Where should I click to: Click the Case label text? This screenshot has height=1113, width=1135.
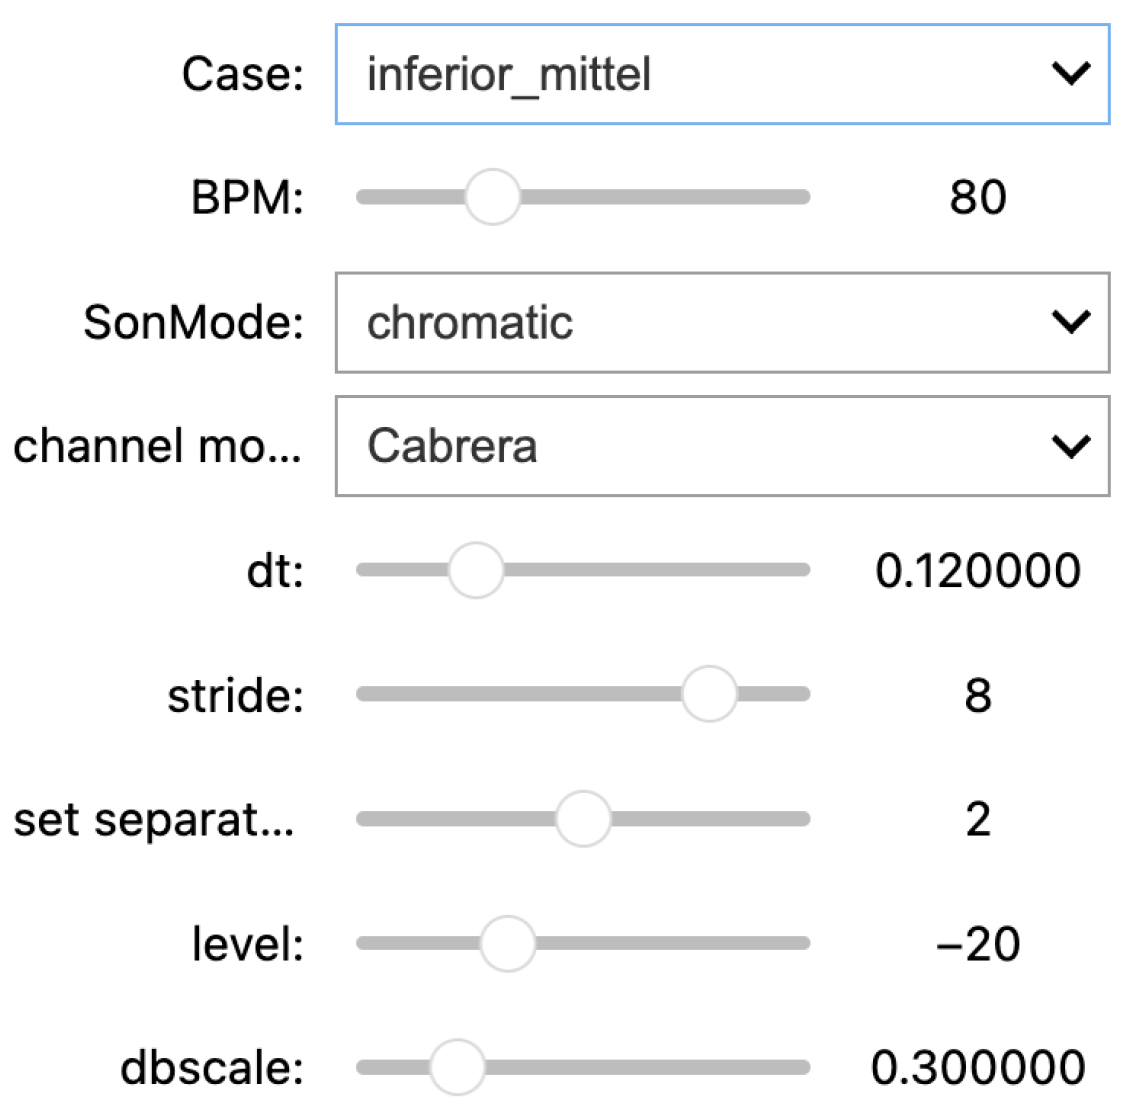[x=242, y=75]
